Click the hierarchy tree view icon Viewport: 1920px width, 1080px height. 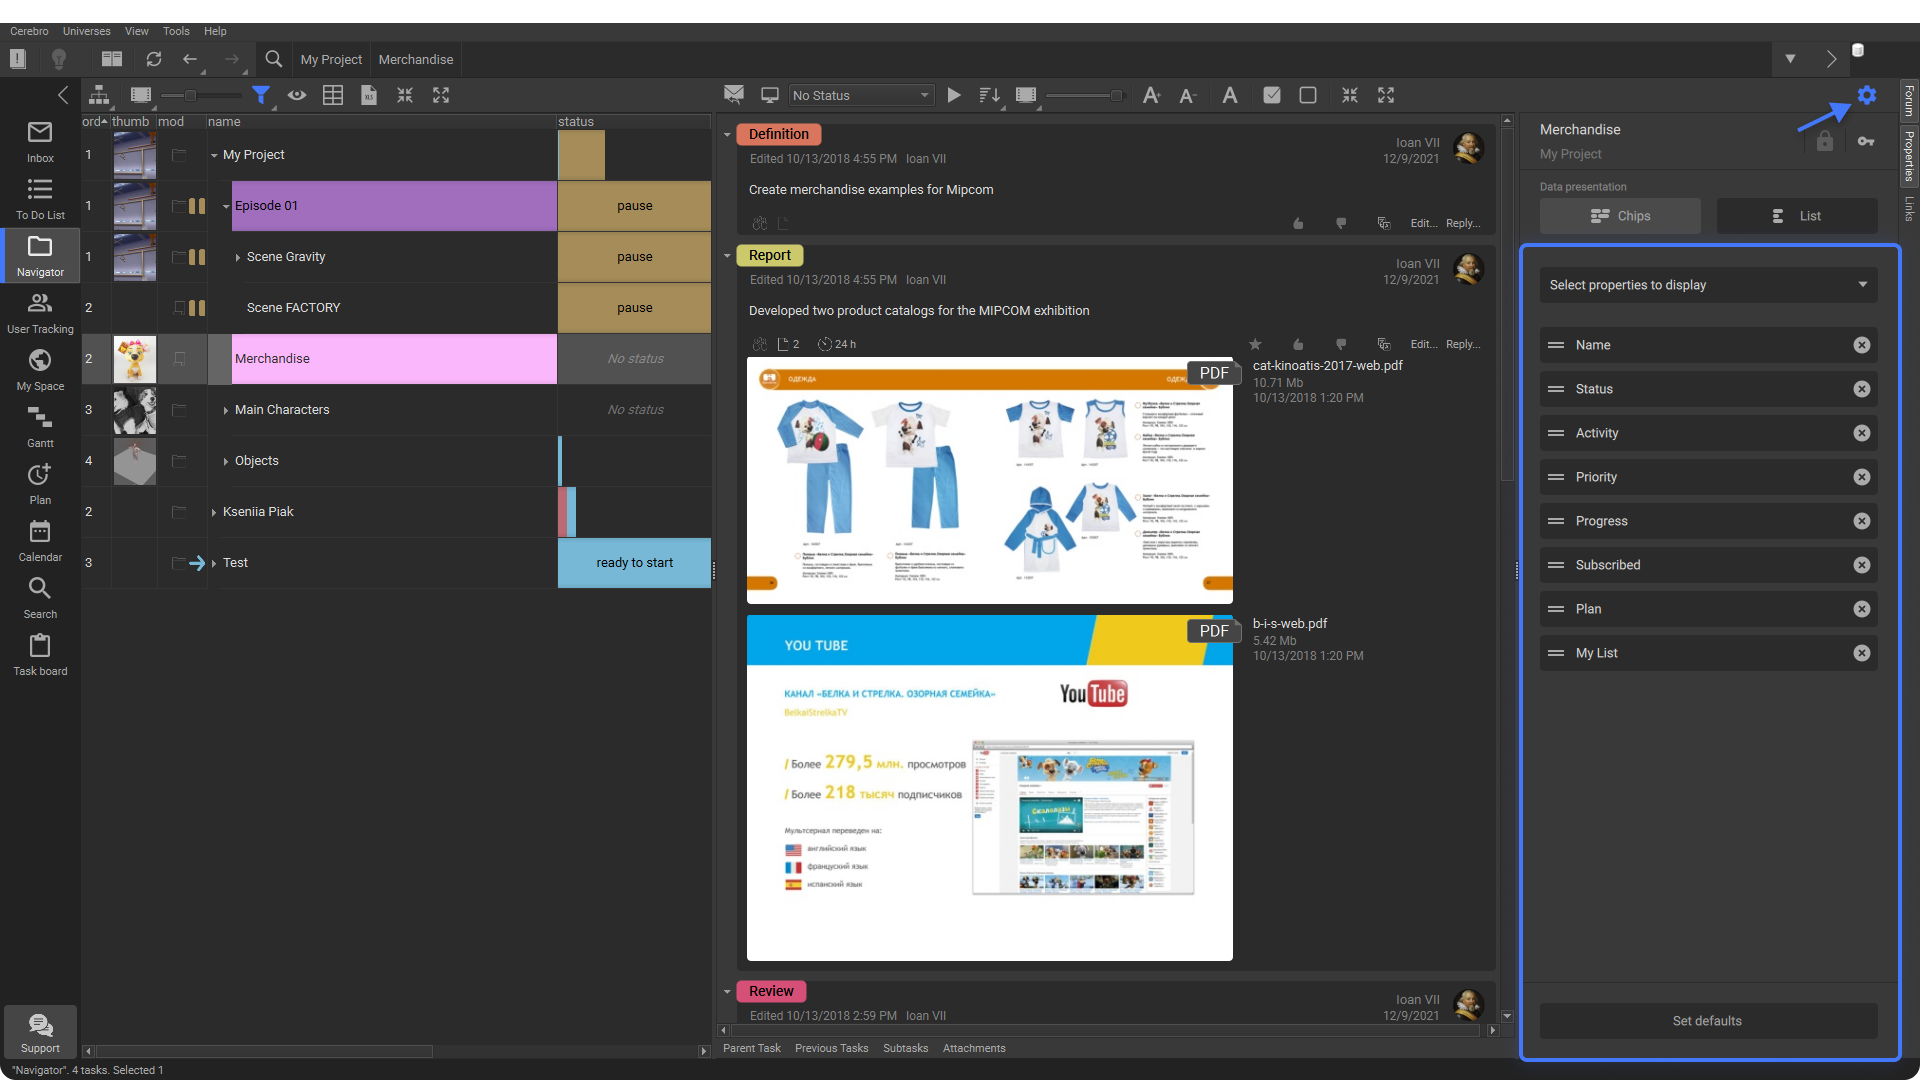tap(99, 95)
